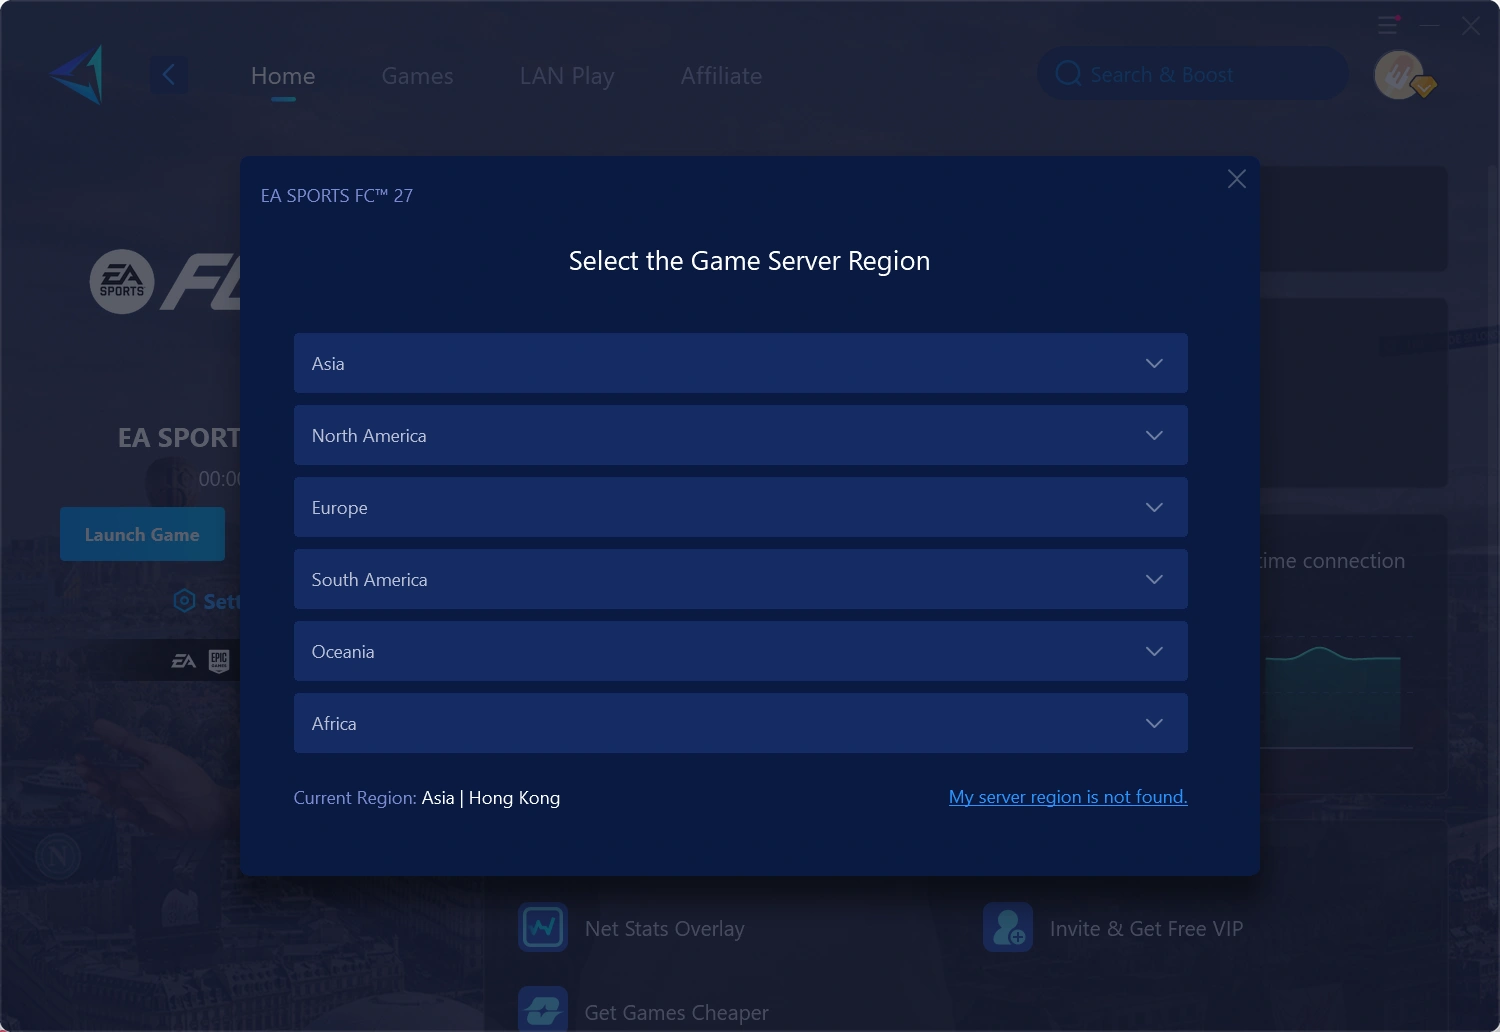The image size is (1500, 1032).
Task: Click the connection latency graph
Action: pyautogui.click(x=1334, y=695)
